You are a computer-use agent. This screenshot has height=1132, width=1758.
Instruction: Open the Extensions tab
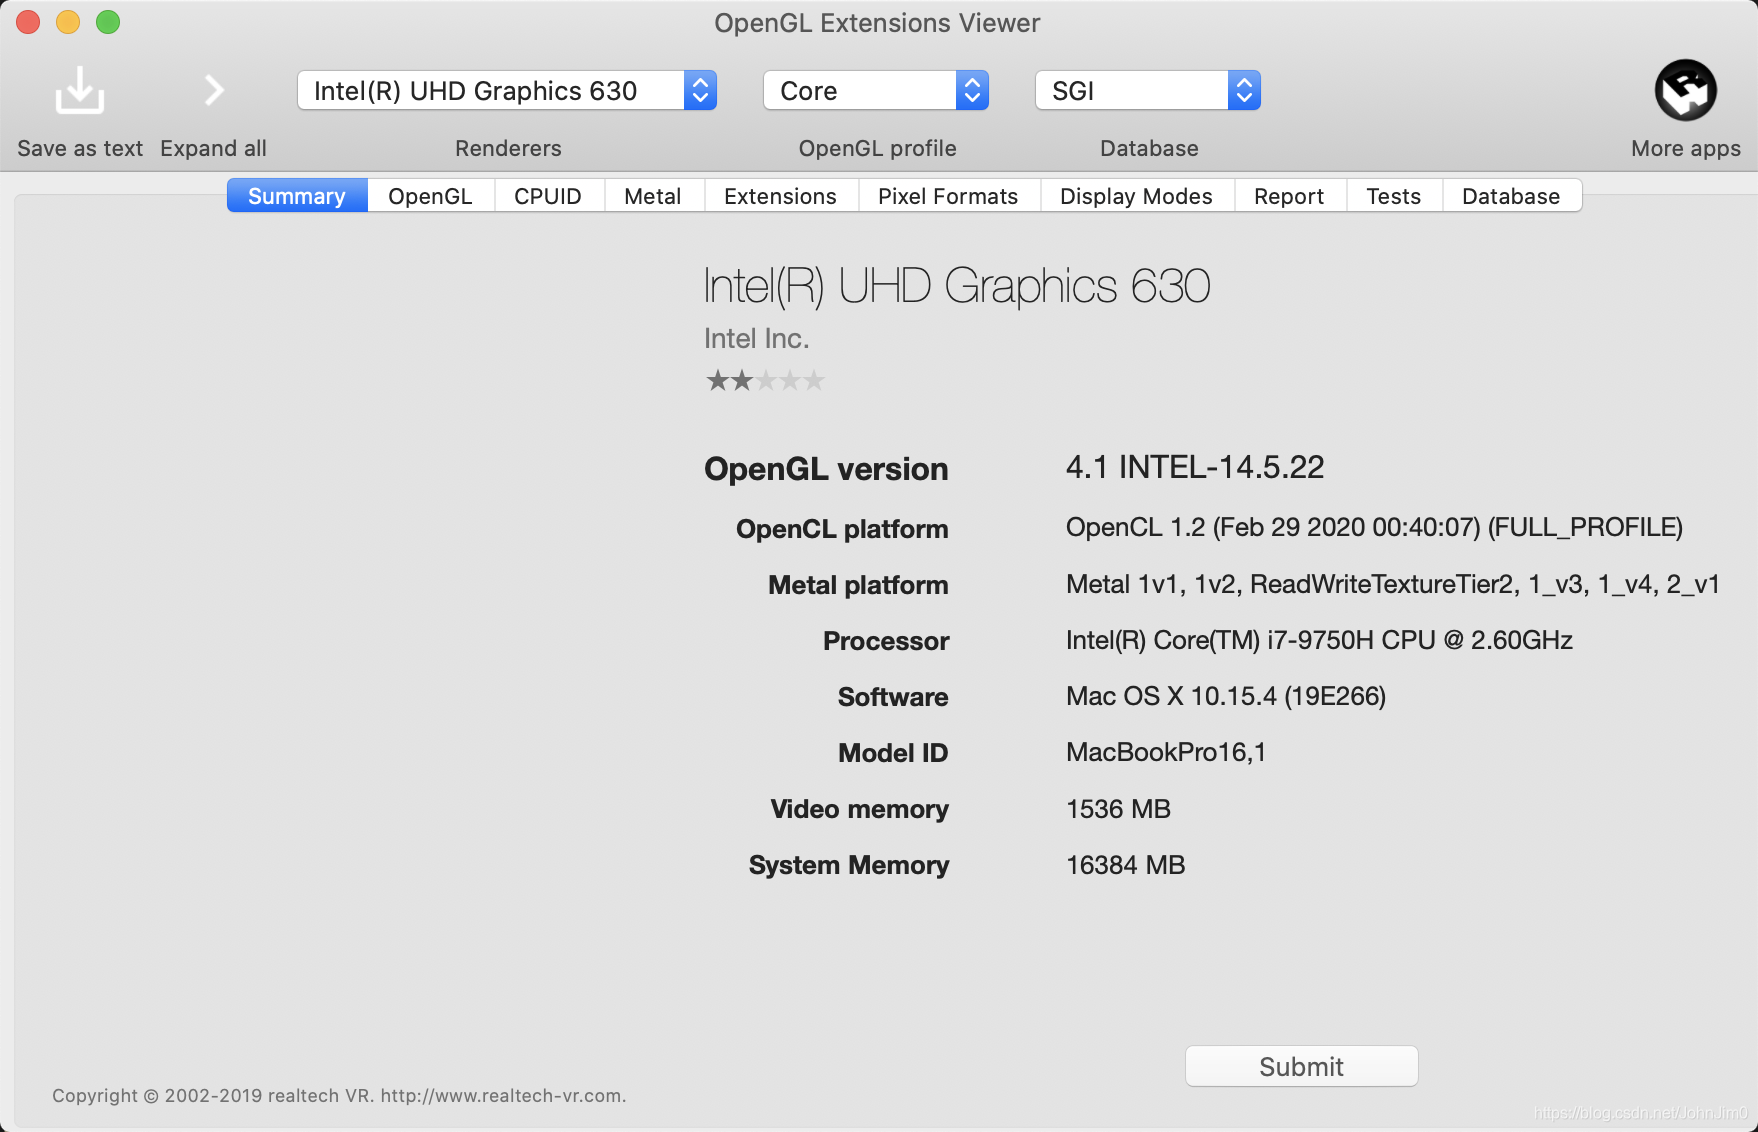click(x=780, y=196)
